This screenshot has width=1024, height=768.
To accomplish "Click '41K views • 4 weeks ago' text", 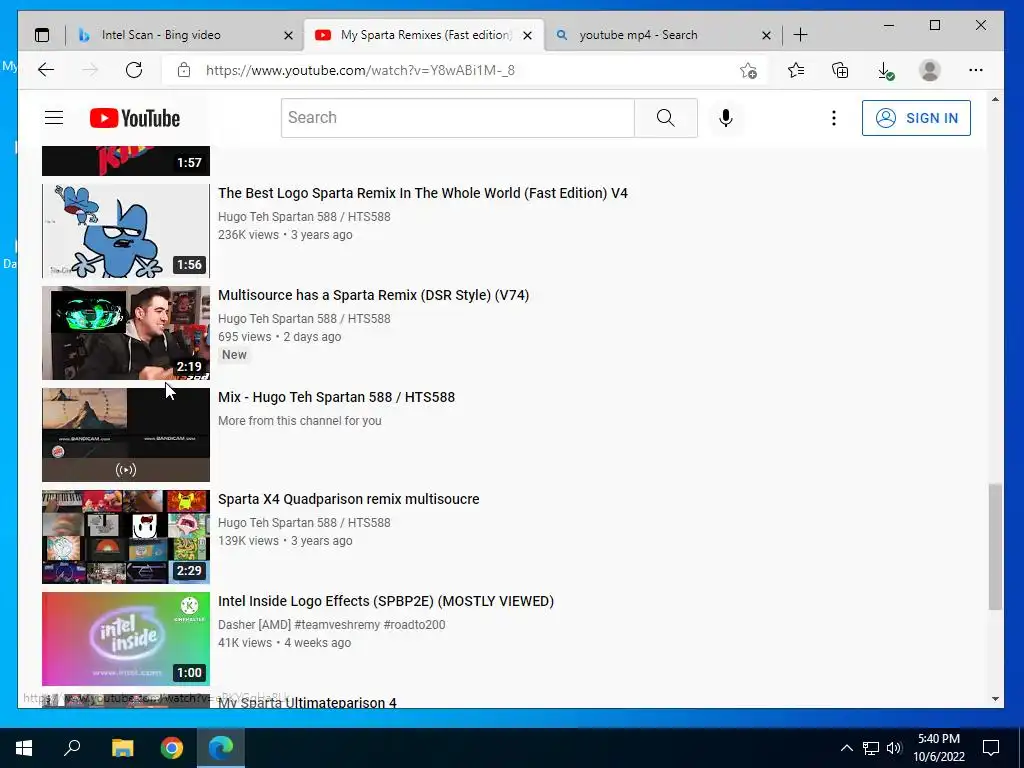I will [x=285, y=643].
